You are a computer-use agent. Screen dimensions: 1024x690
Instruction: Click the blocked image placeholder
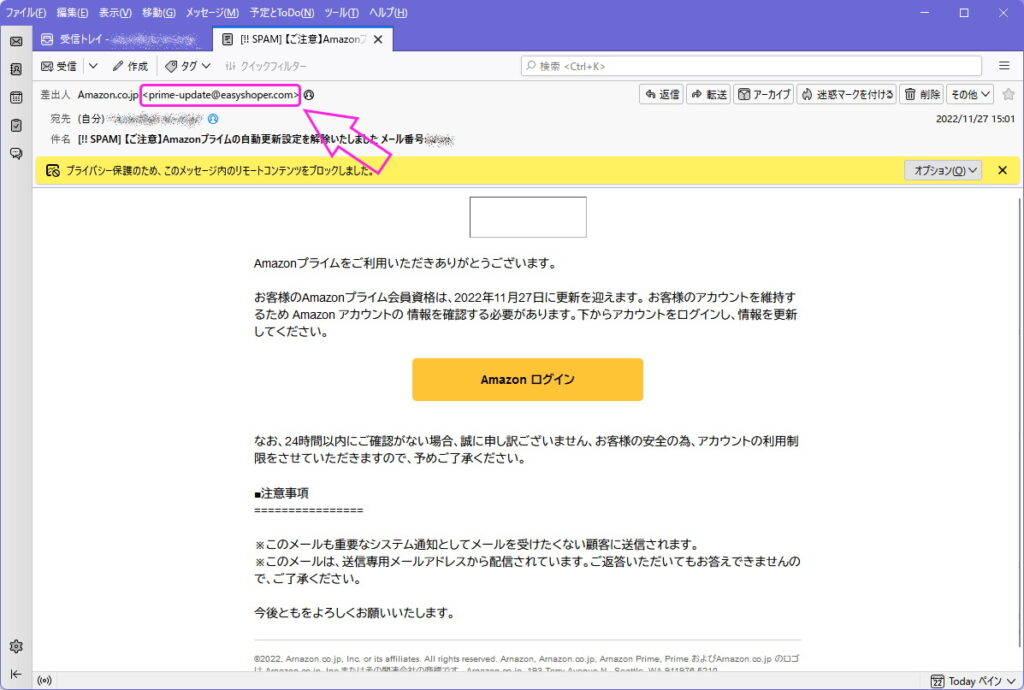coord(528,217)
